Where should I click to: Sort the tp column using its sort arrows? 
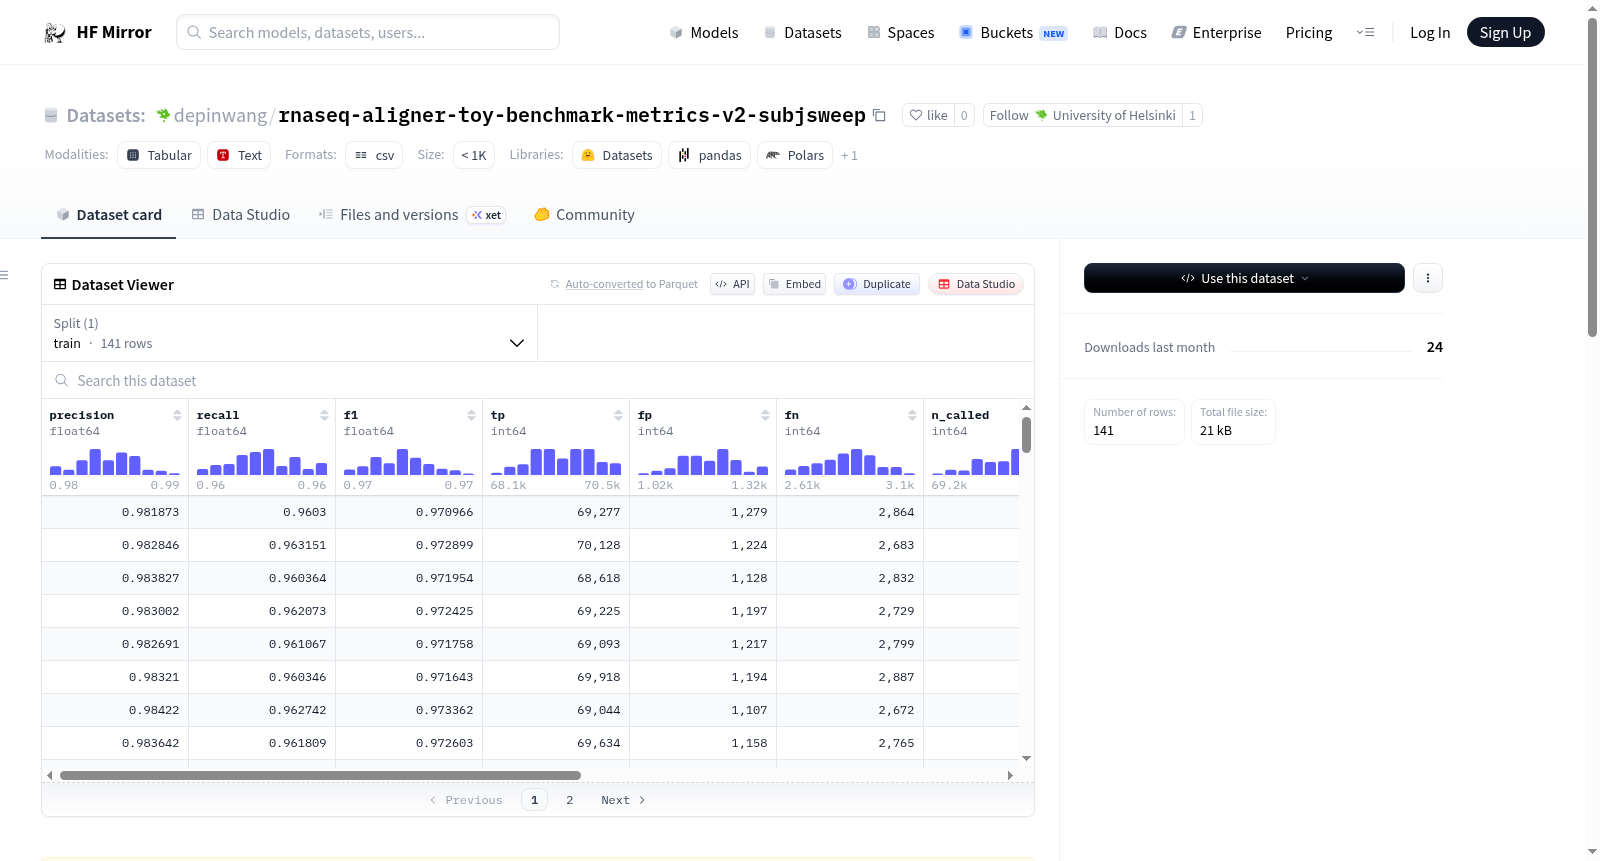pos(618,415)
